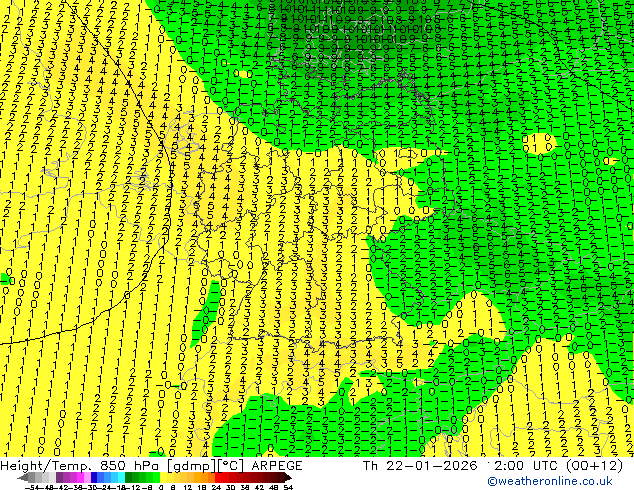Click the 'Th 22-01-2026' date label
634x490 pixels.
click(420, 466)
